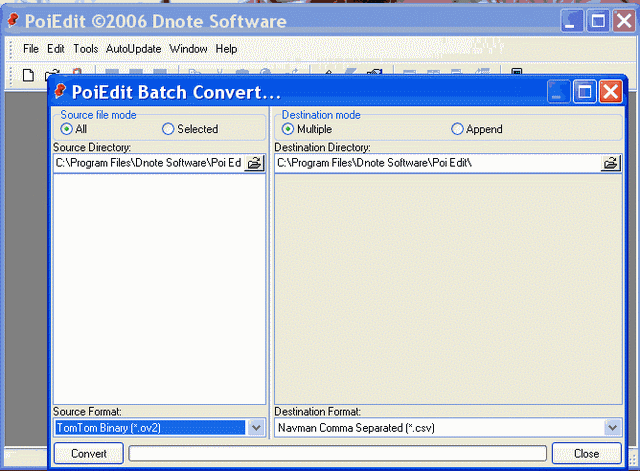Browse for destination directory folder icon
This screenshot has height=471, width=640.
(x=610, y=163)
